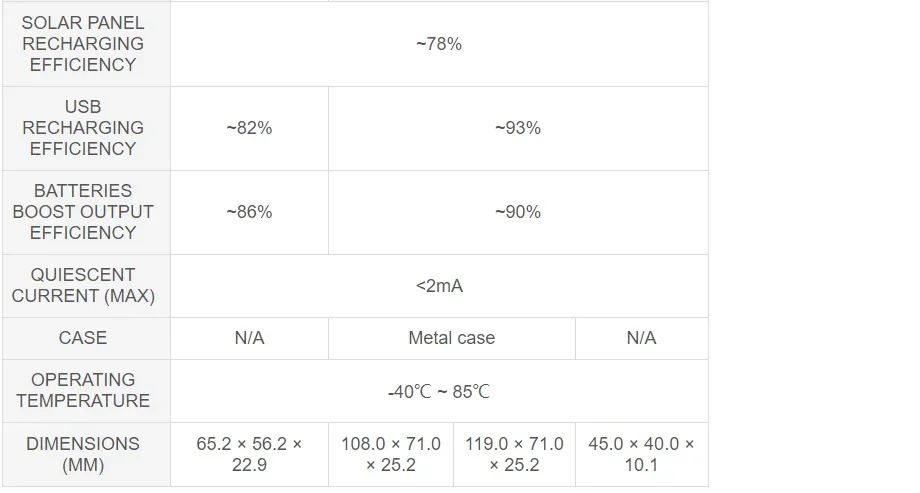
Task: Click the DIMENSIONS (MM) row header
Action: (83, 453)
